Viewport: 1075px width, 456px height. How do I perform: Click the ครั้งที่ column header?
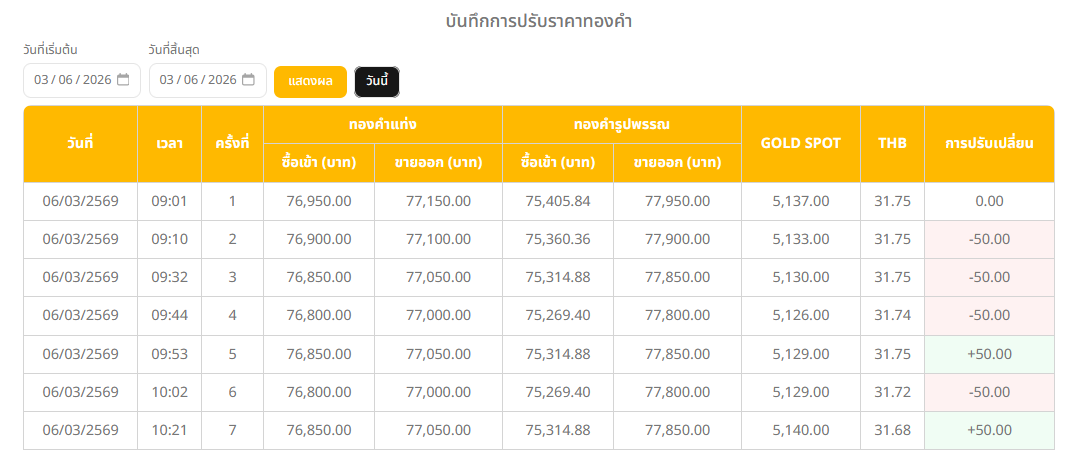click(232, 143)
